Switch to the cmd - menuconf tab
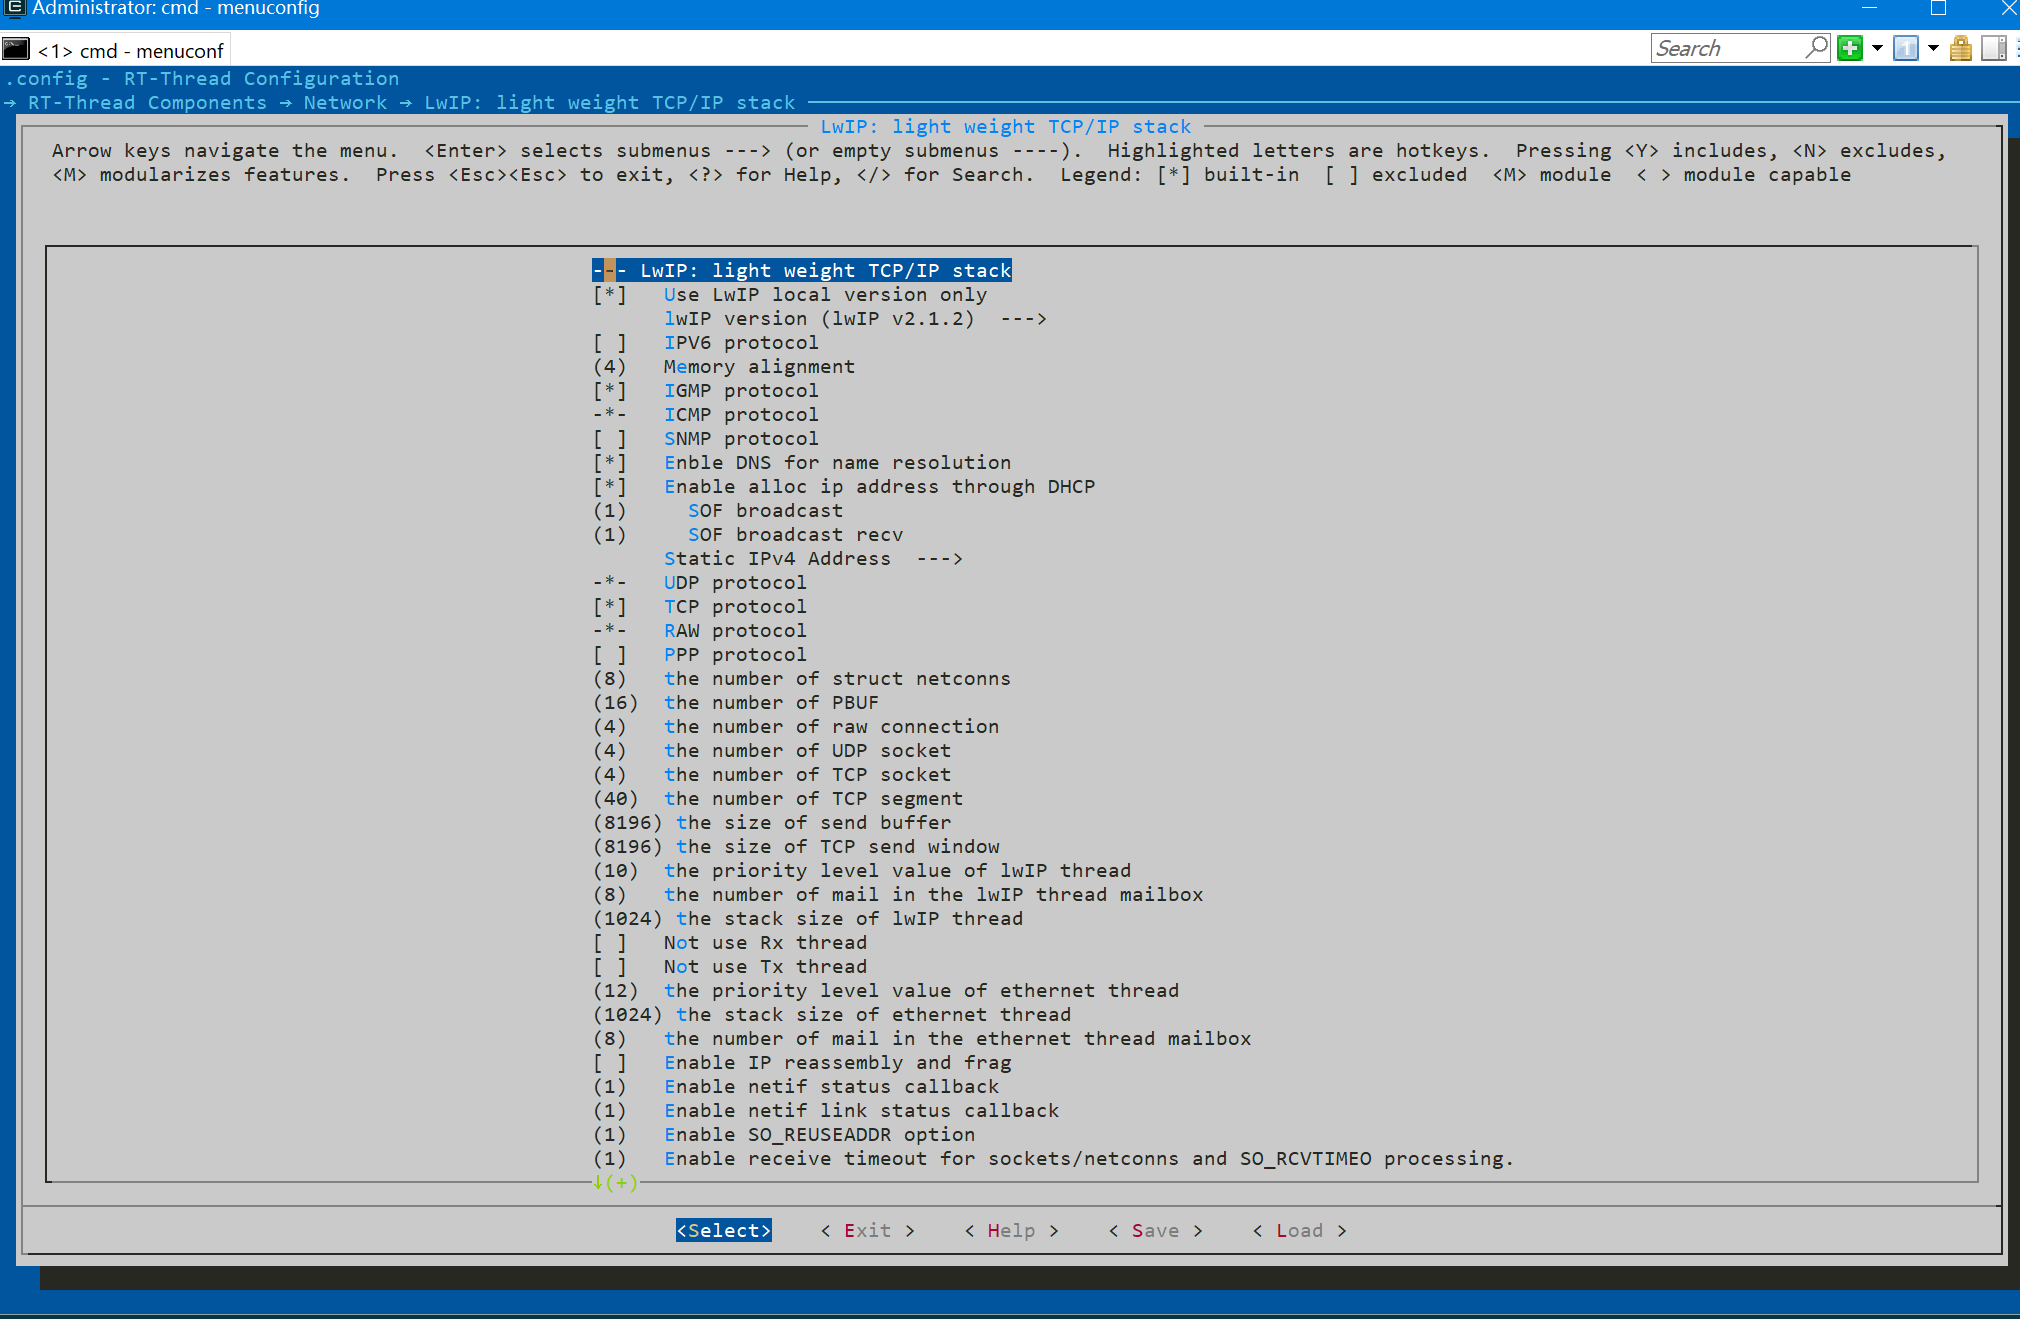This screenshot has width=2020, height=1319. (x=130, y=50)
